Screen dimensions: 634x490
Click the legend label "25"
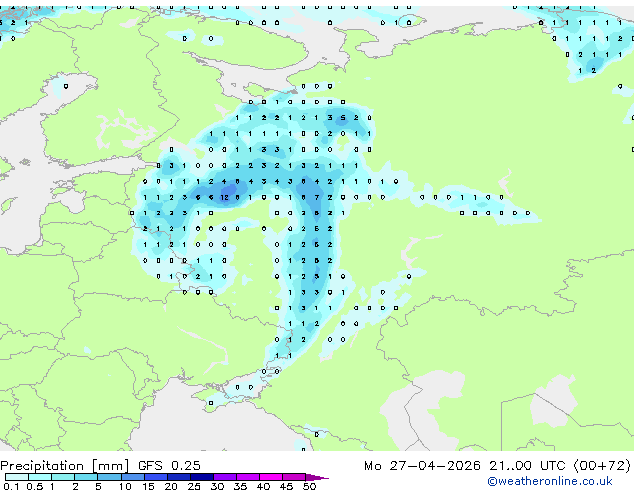coord(194,486)
